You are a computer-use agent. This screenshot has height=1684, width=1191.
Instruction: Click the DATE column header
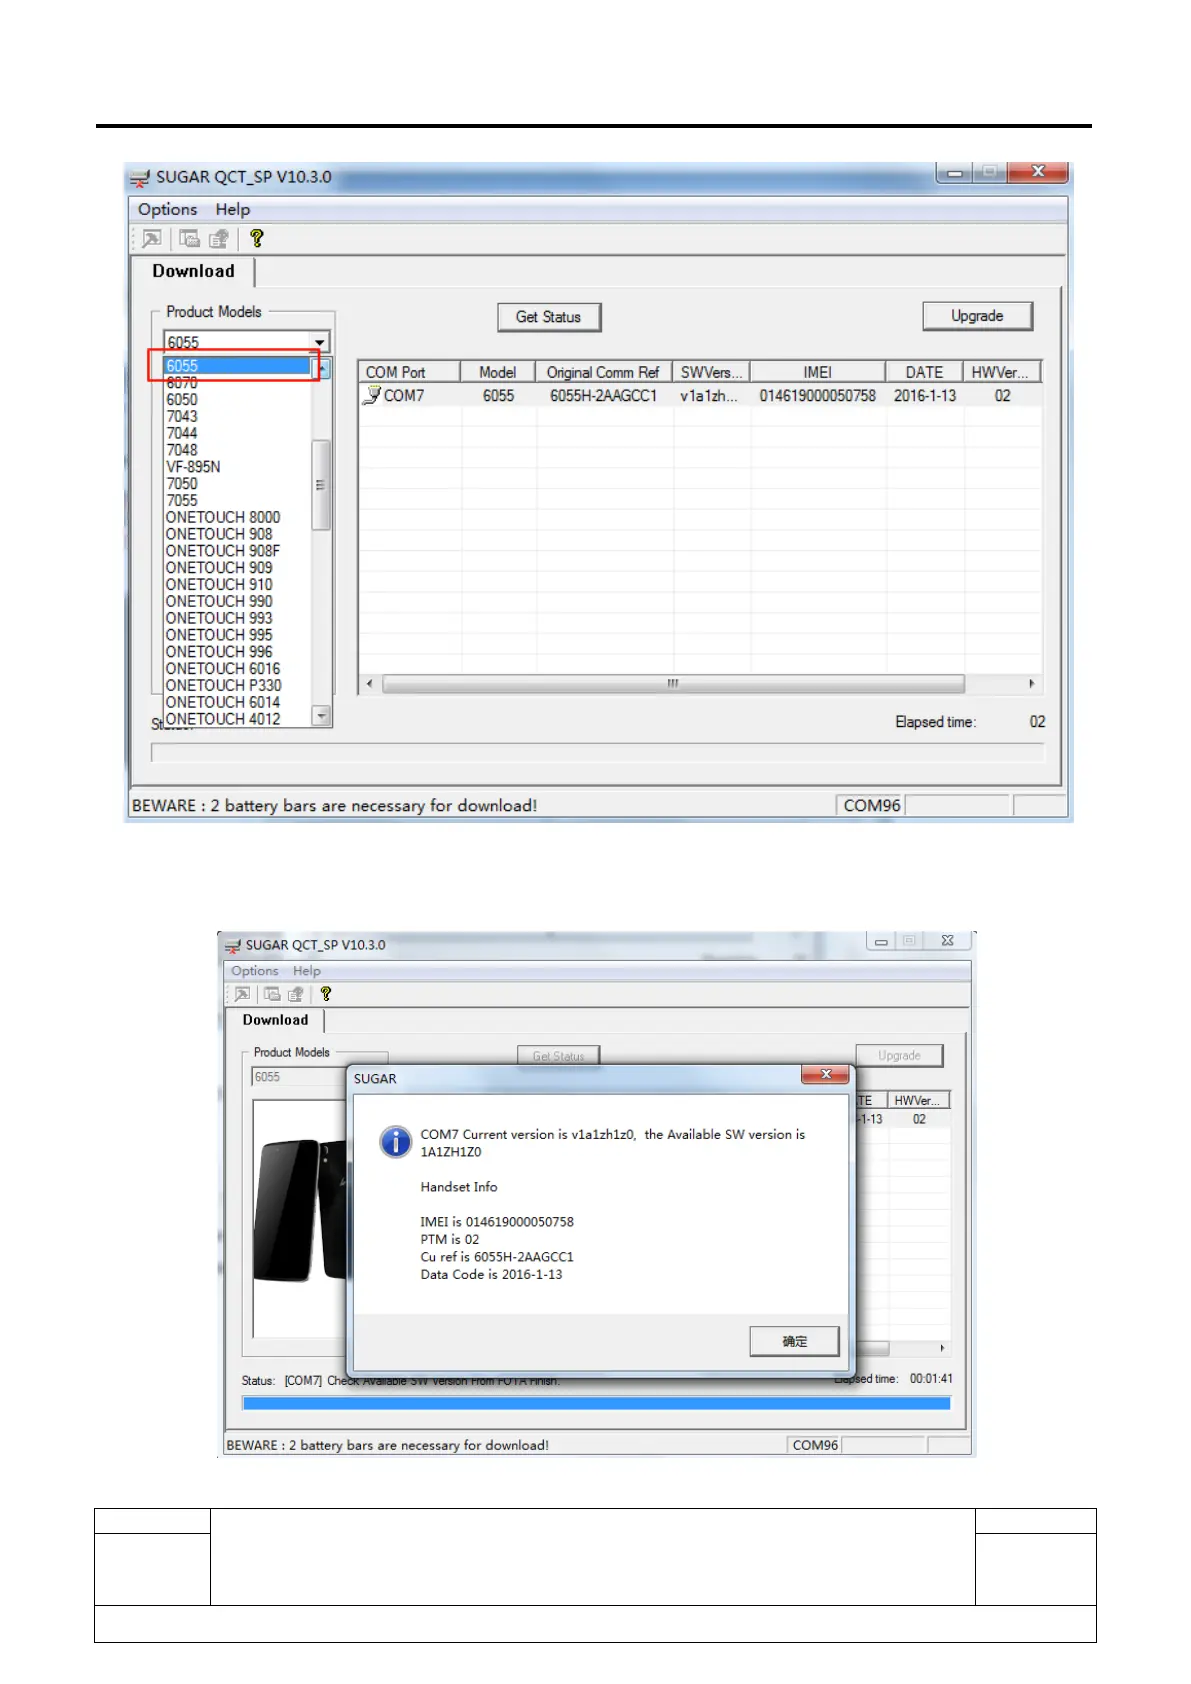pos(924,372)
